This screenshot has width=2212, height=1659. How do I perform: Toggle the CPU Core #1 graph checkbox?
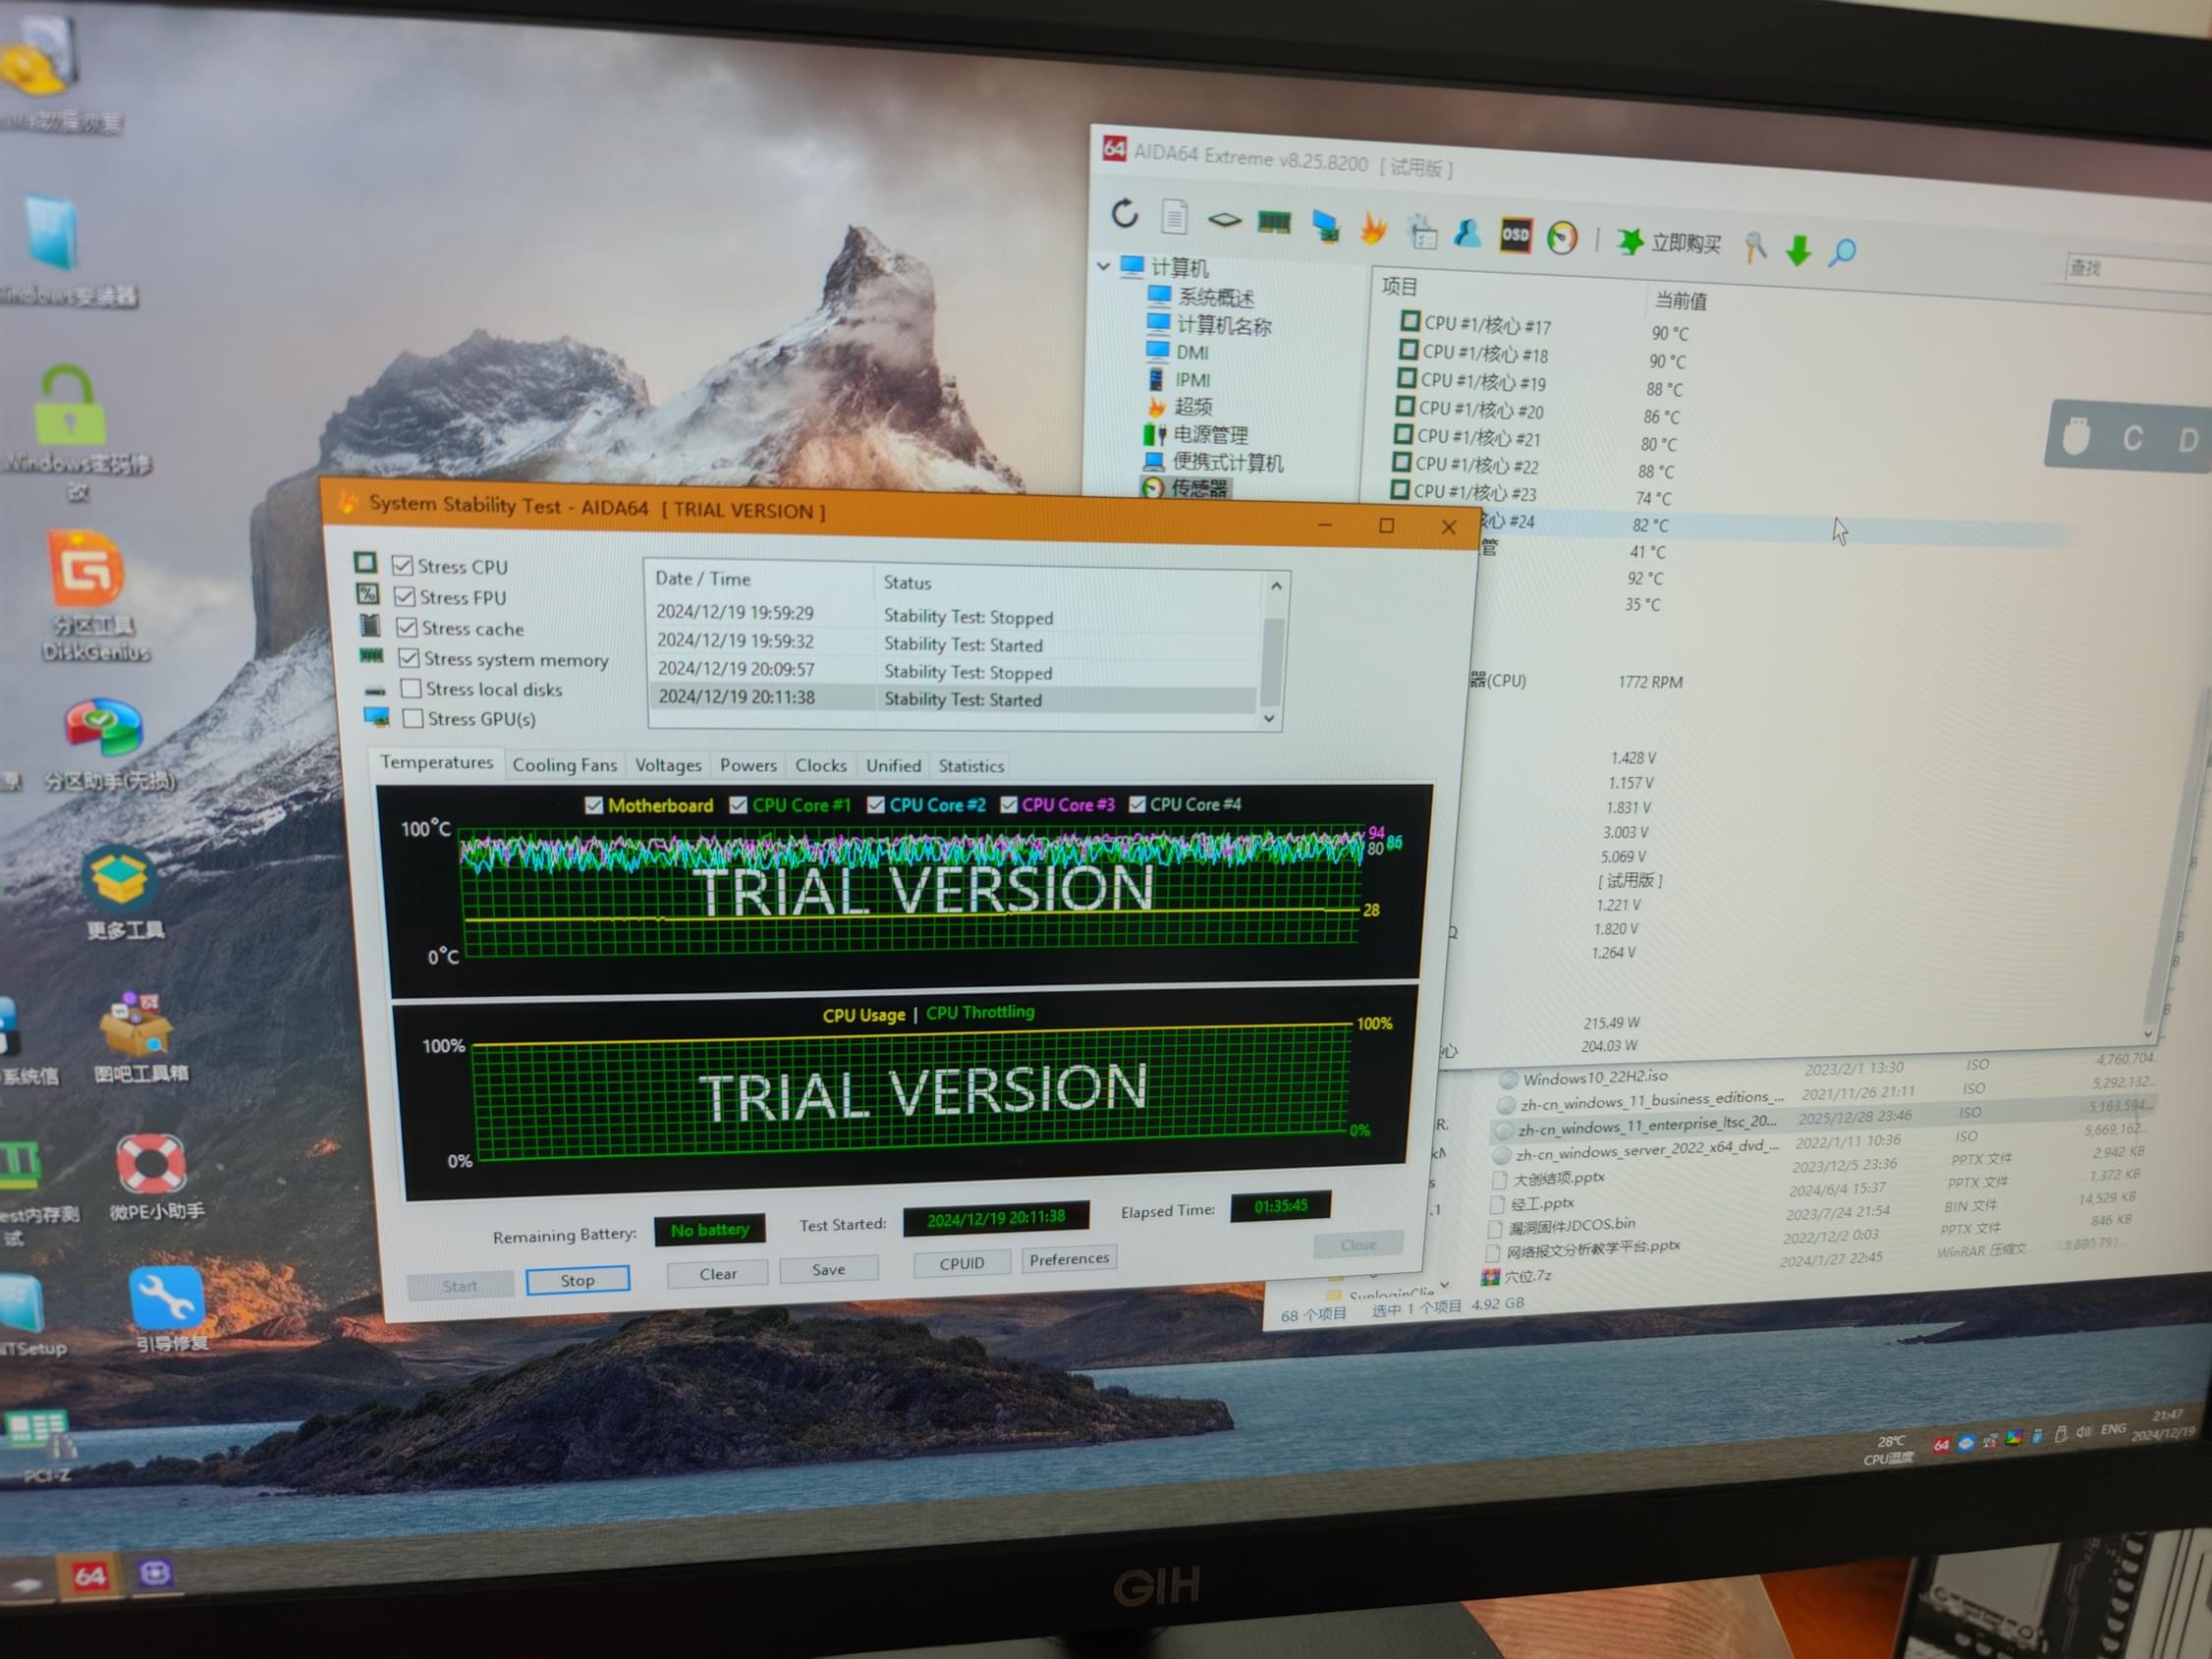[x=739, y=805]
